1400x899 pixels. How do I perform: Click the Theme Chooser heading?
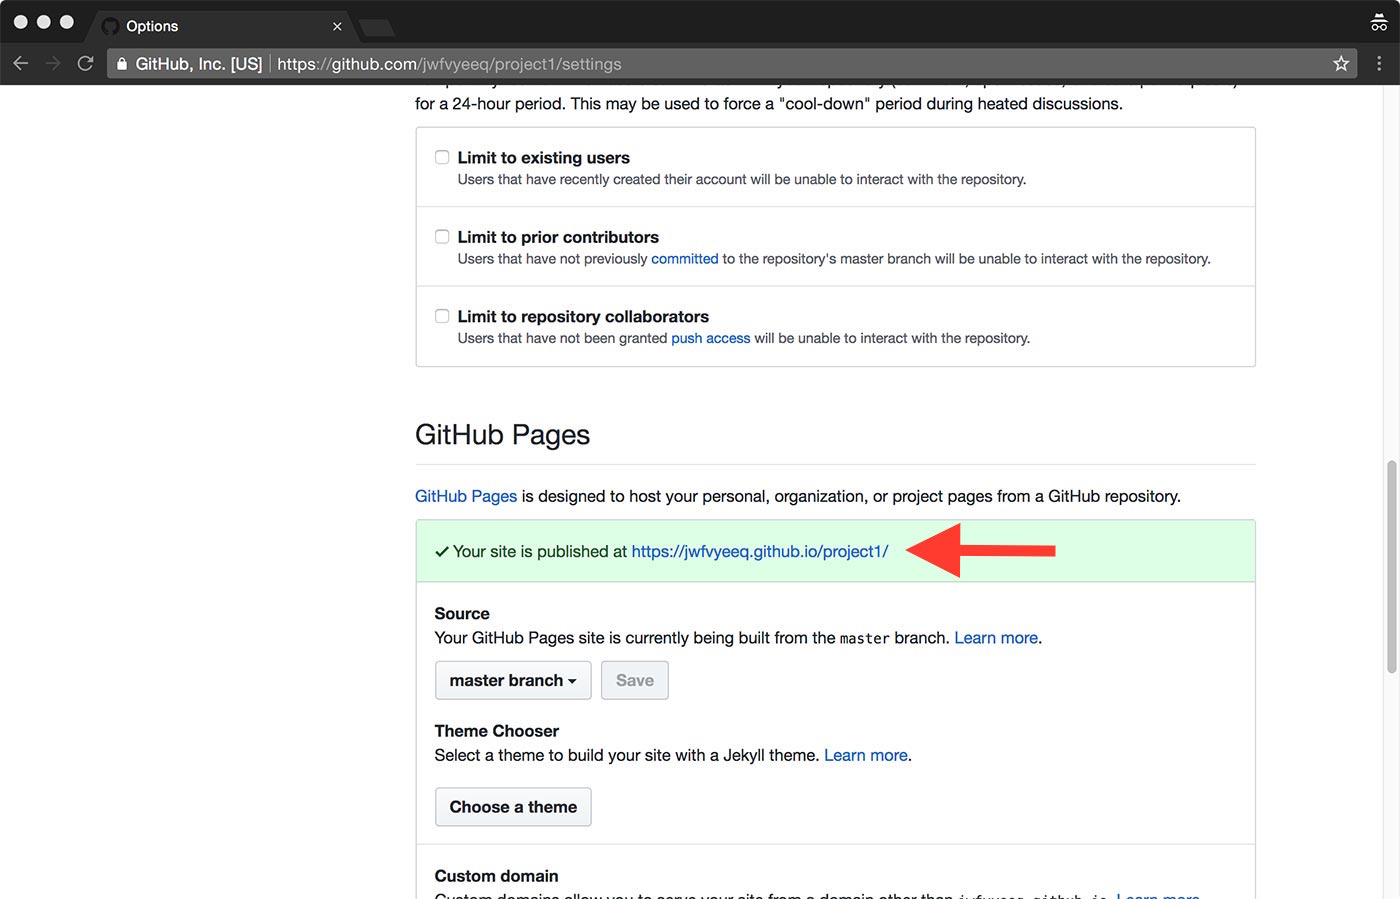point(497,731)
